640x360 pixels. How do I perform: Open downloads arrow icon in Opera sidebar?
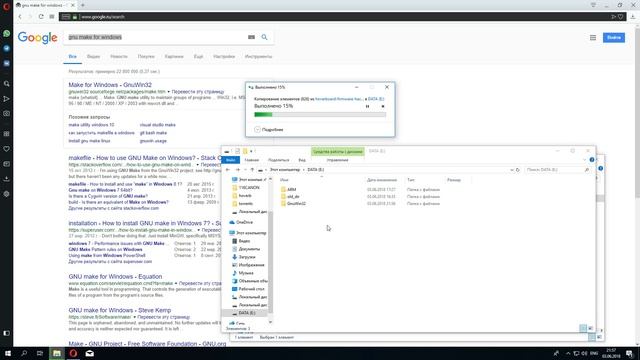pos(7,179)
